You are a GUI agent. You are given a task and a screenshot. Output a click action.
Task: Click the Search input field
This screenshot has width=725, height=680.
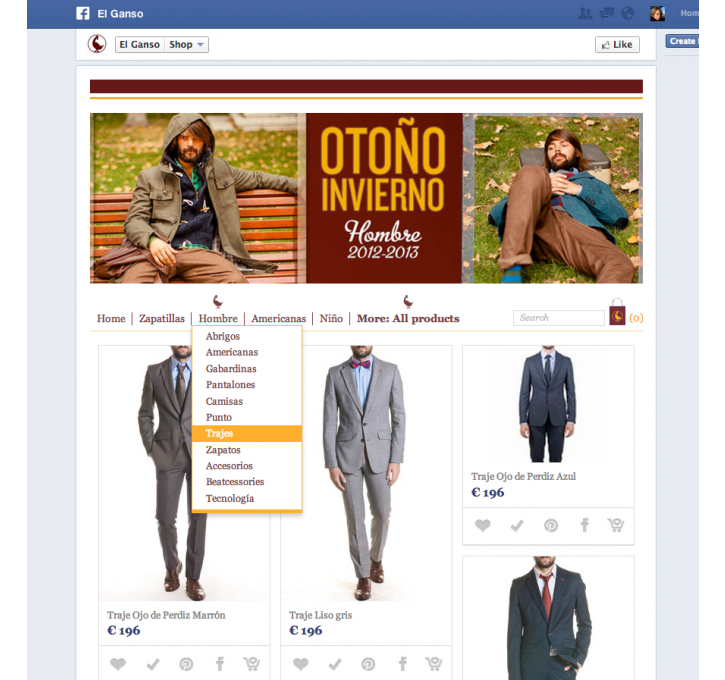coord(559,318)
